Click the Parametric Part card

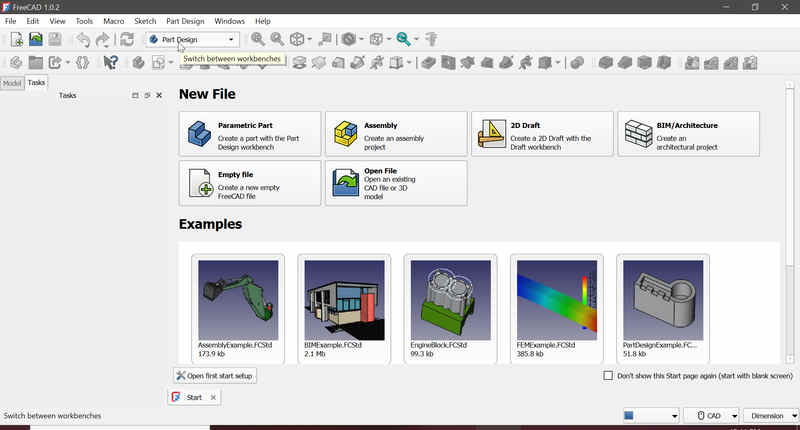250,134
